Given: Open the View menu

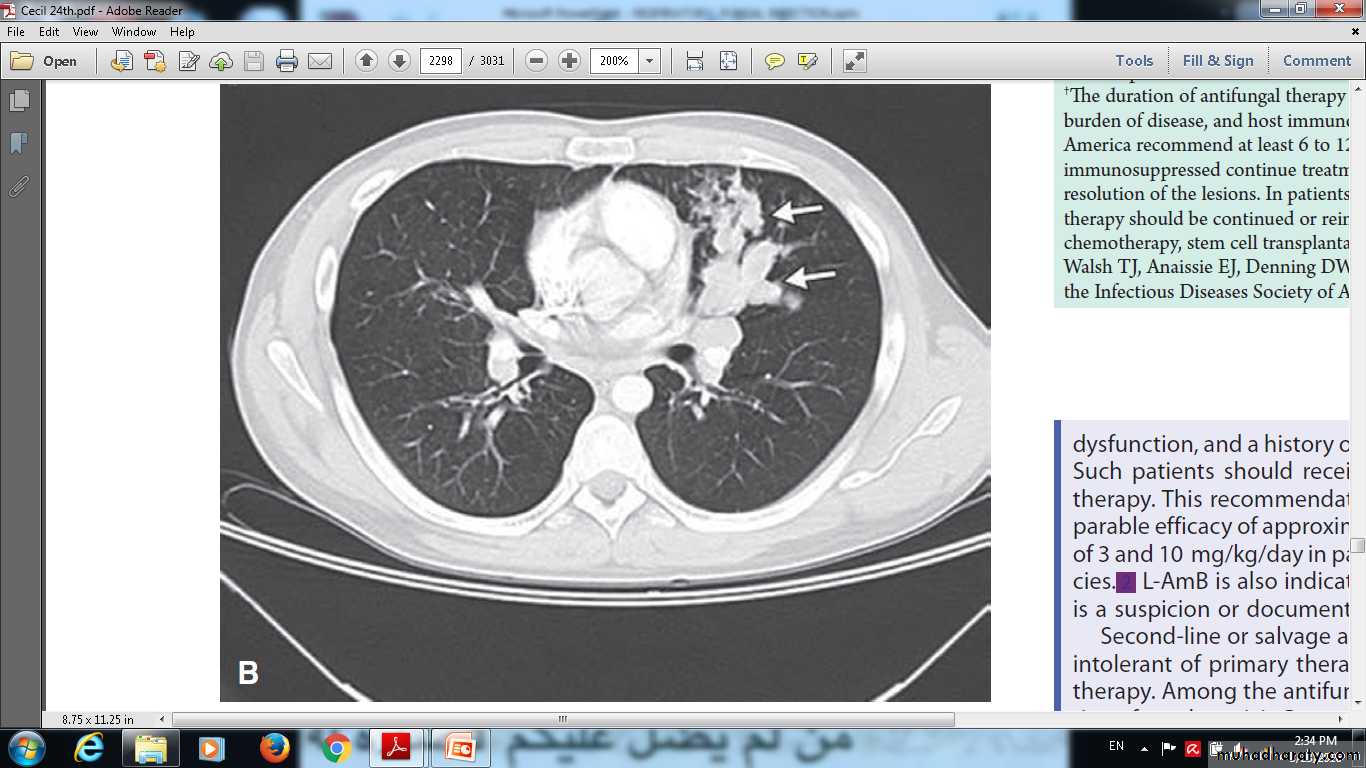Looking at the screenshot, I should coord(85,32).
